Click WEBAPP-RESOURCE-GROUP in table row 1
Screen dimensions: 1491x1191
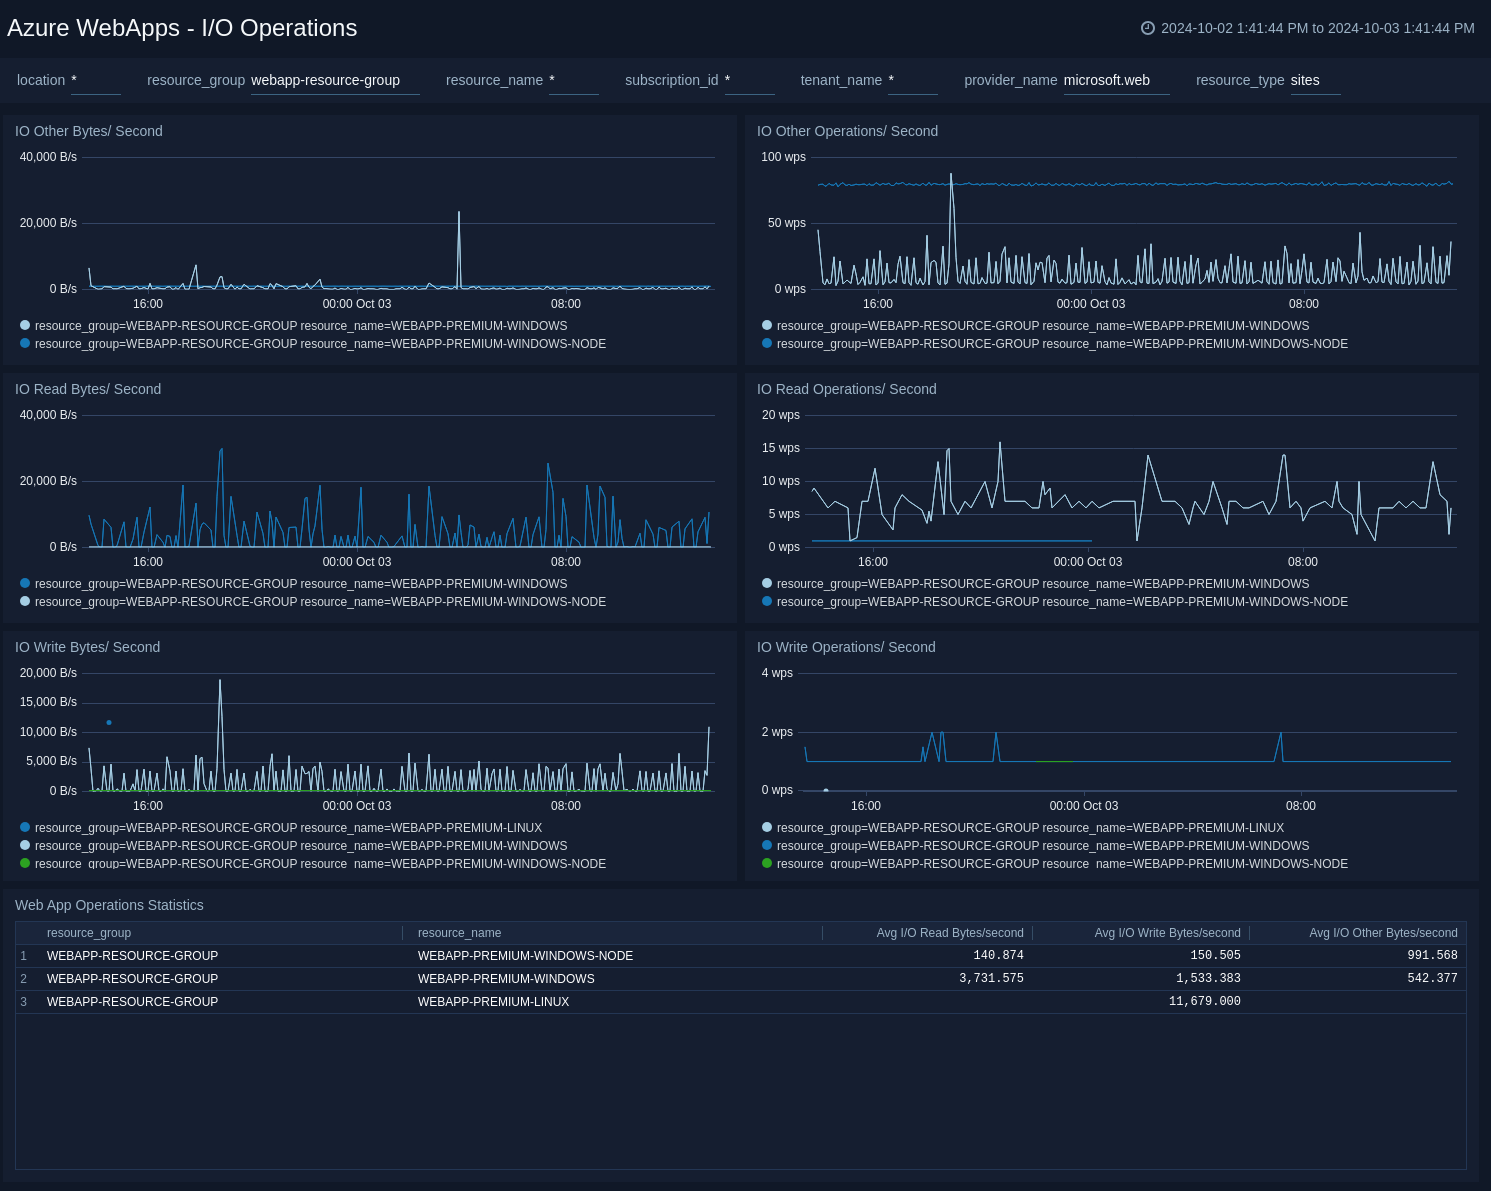[x=132, y=956]
